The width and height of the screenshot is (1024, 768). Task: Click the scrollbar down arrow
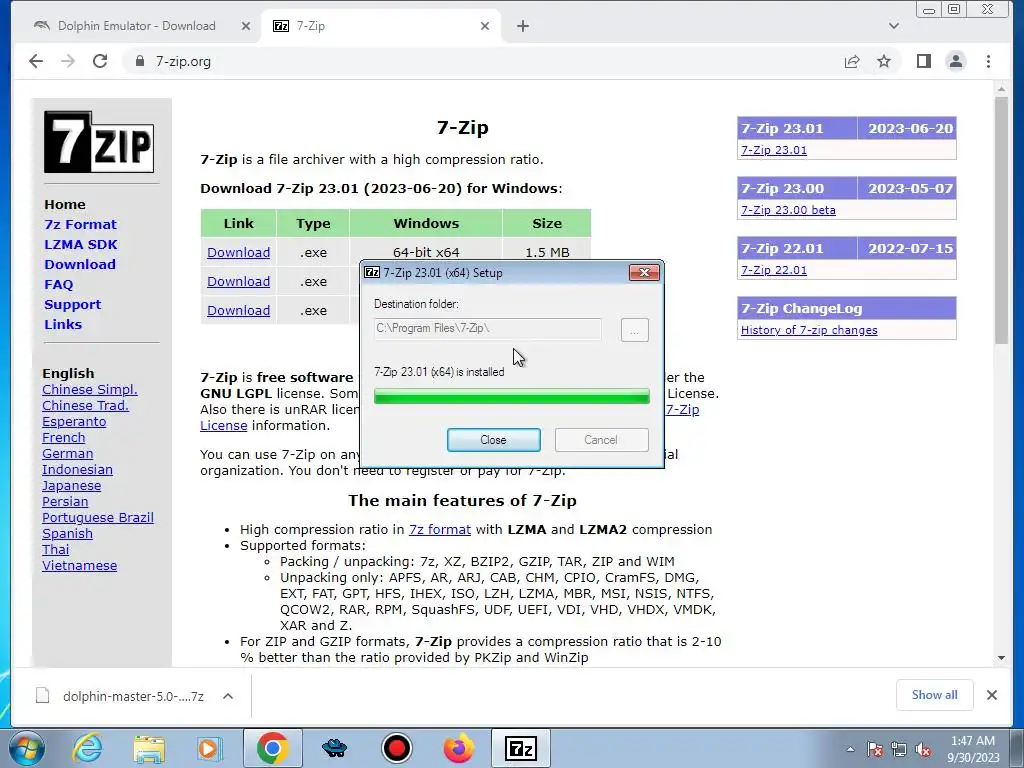pos(1002,658)
